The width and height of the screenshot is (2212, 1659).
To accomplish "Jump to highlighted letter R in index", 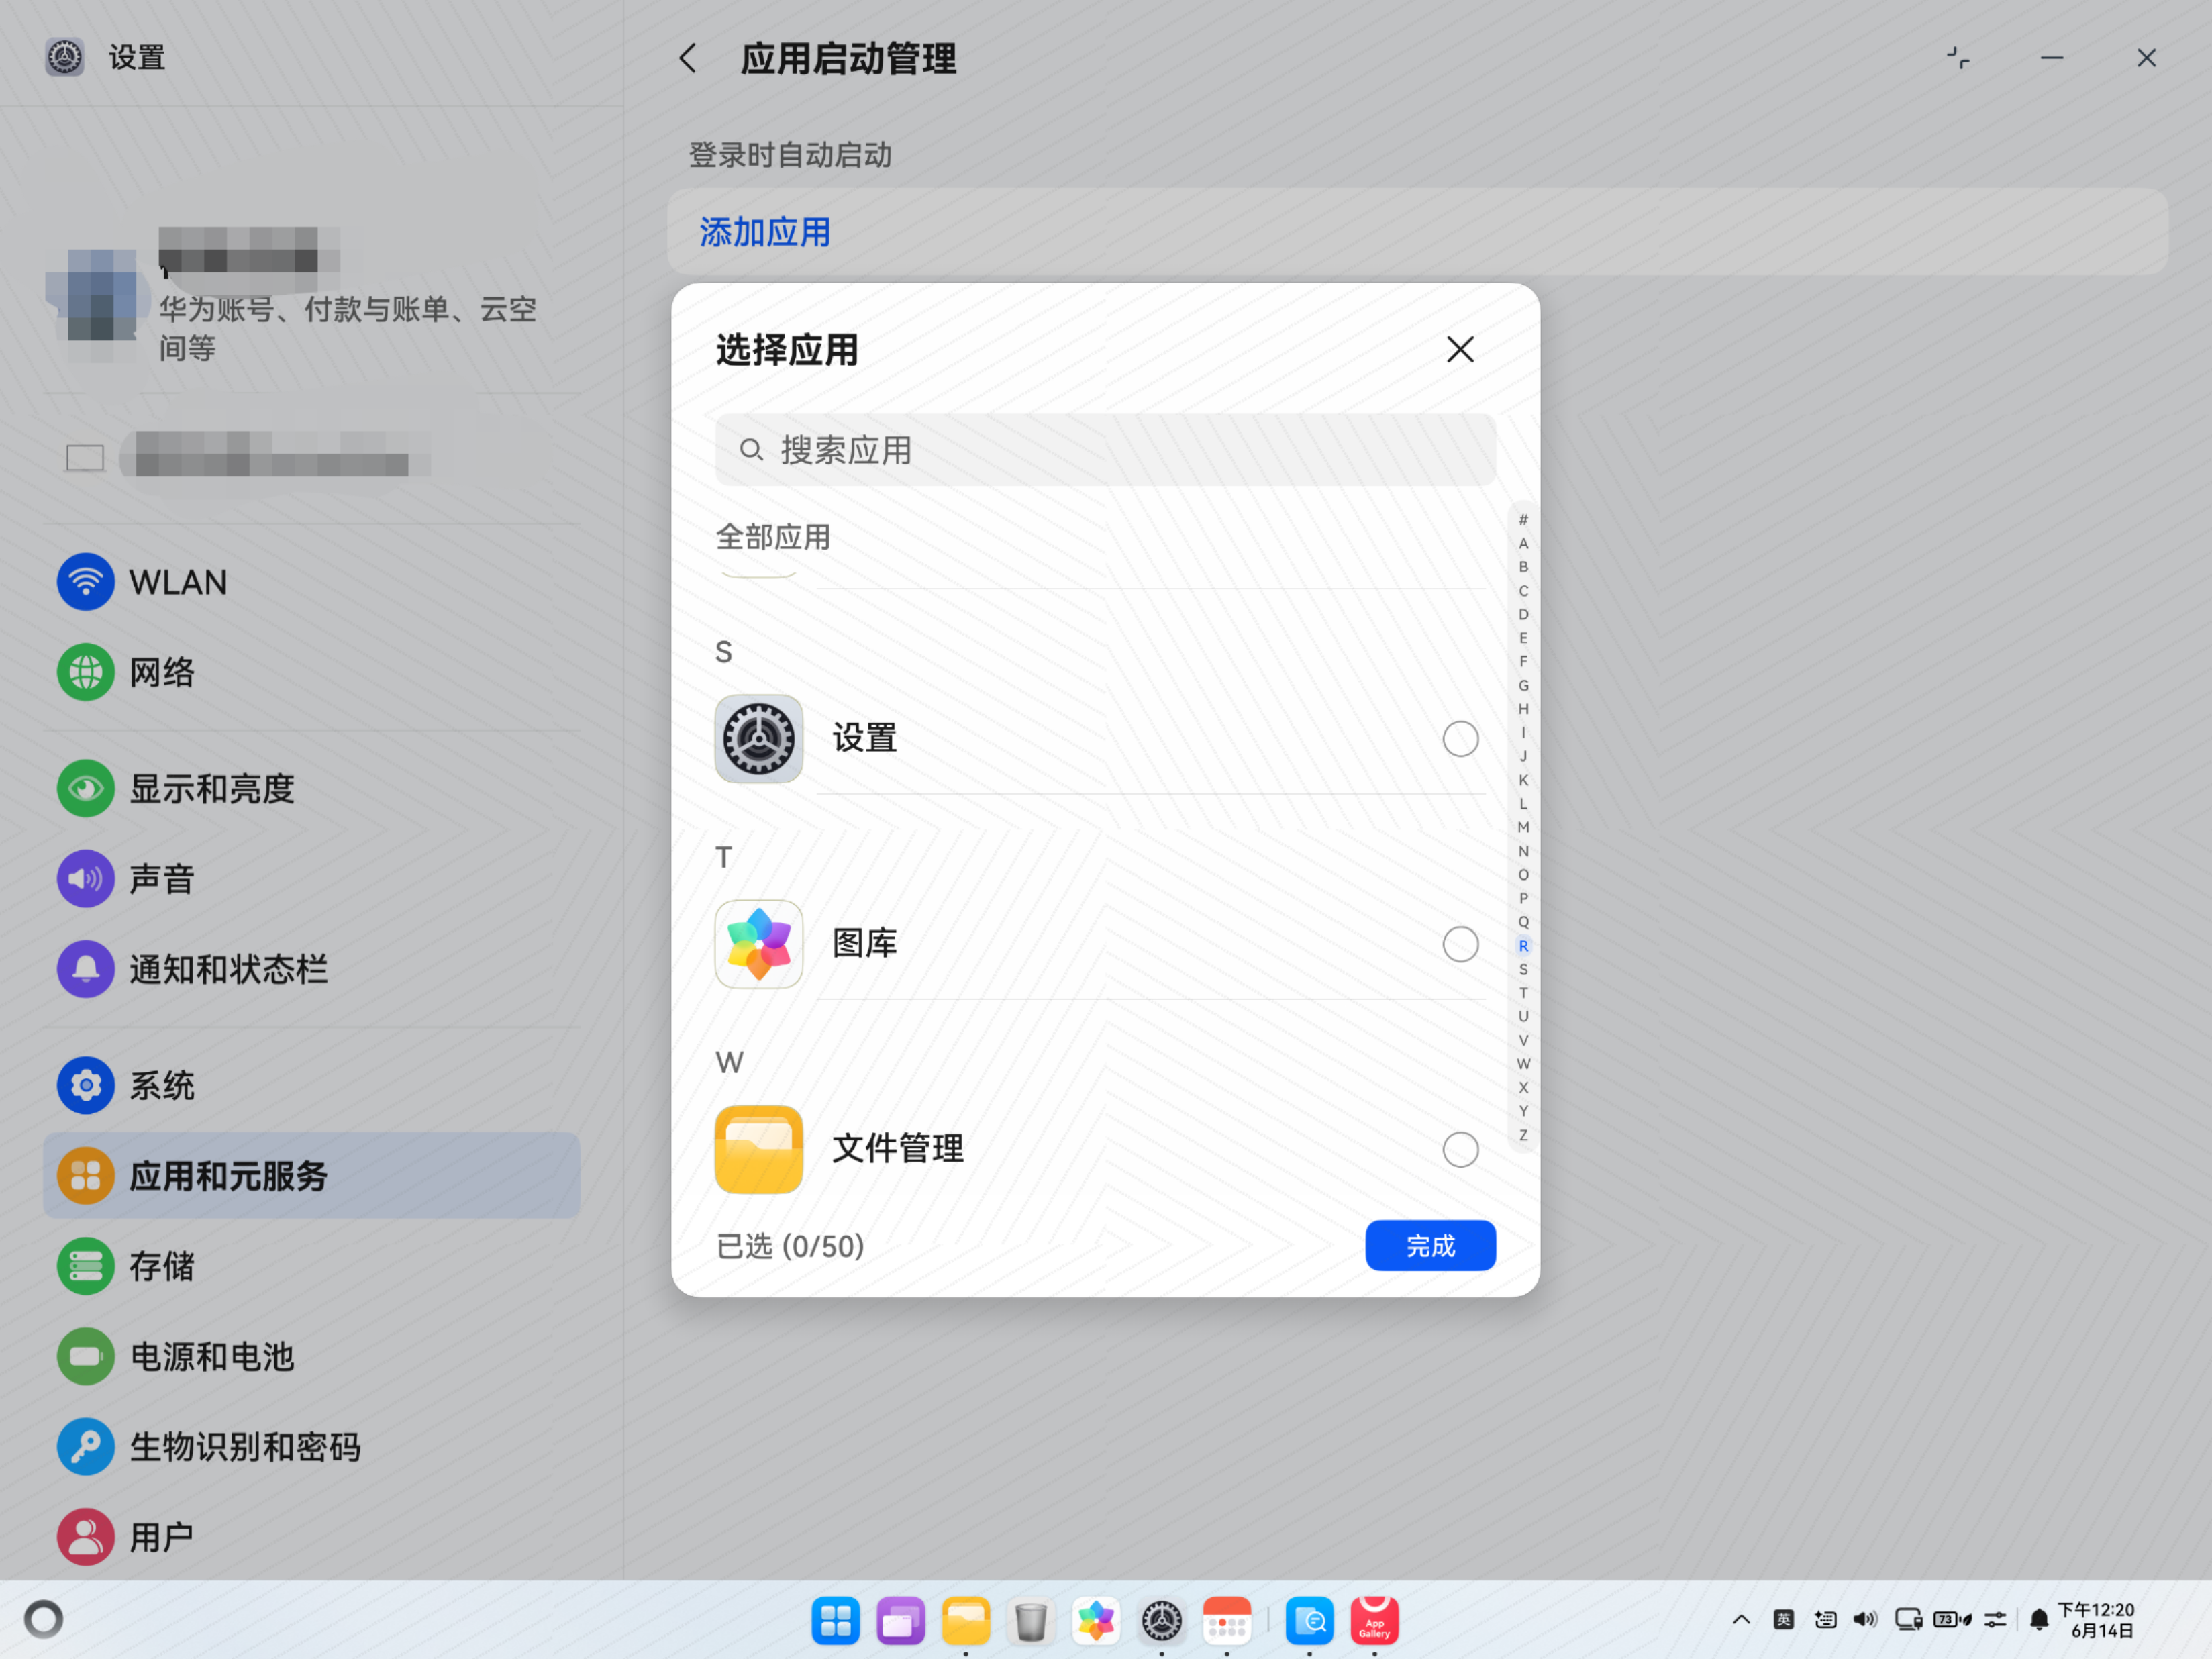I will tap(1523, 945).
